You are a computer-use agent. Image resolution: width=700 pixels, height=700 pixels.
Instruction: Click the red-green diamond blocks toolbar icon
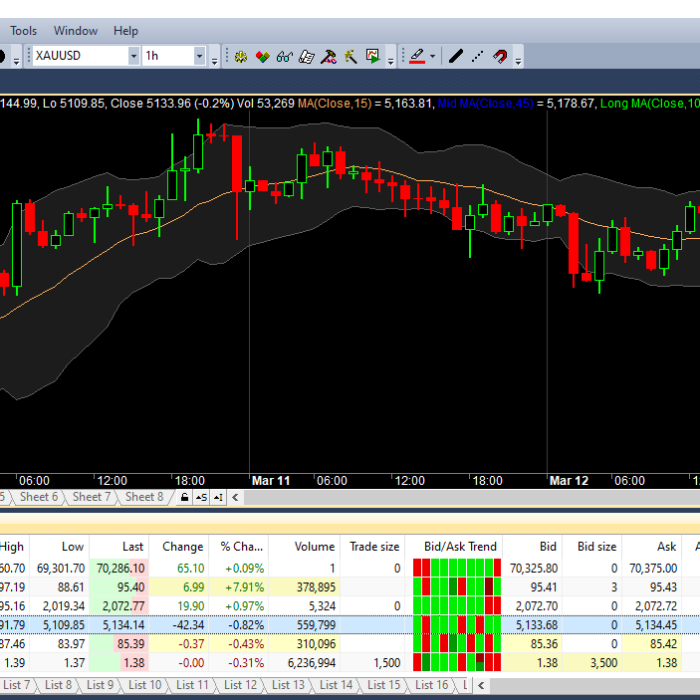[262, 57]
